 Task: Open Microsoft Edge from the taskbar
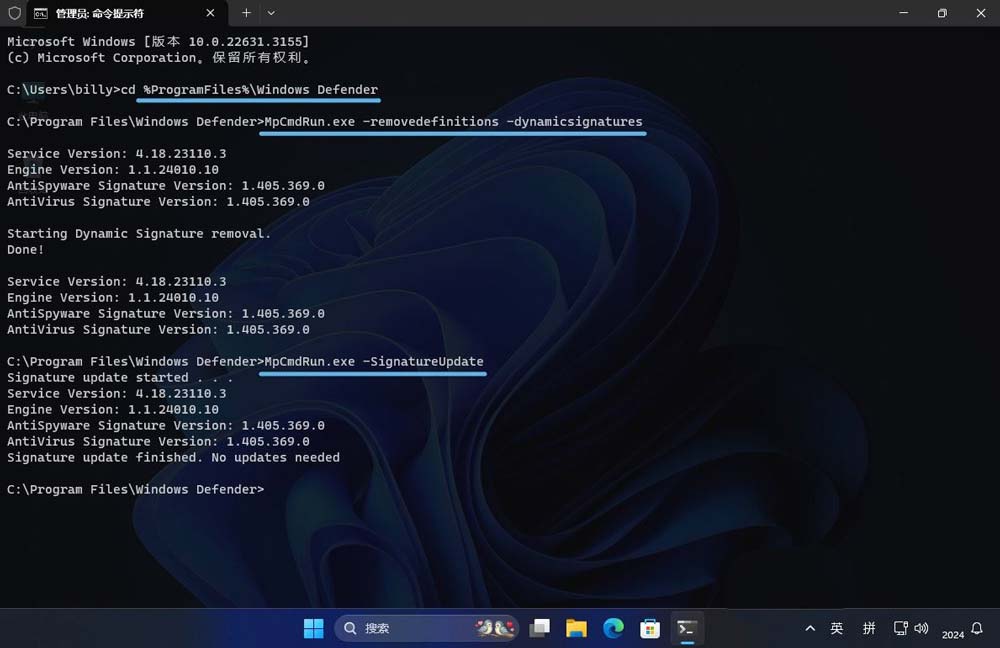pyautogui.click(x=613, y=628)
